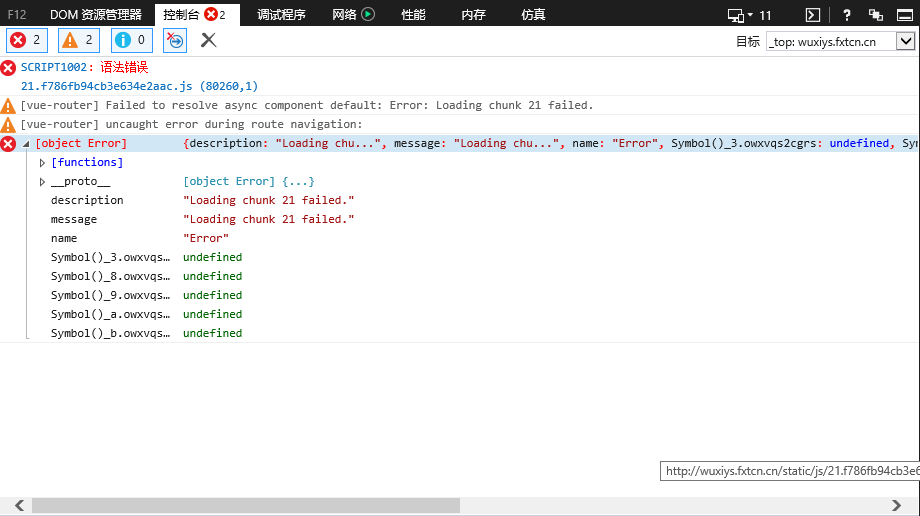Viewport: 920px width, 516px height.
Task: Open the 性能 tab
Action: (413, 14)
